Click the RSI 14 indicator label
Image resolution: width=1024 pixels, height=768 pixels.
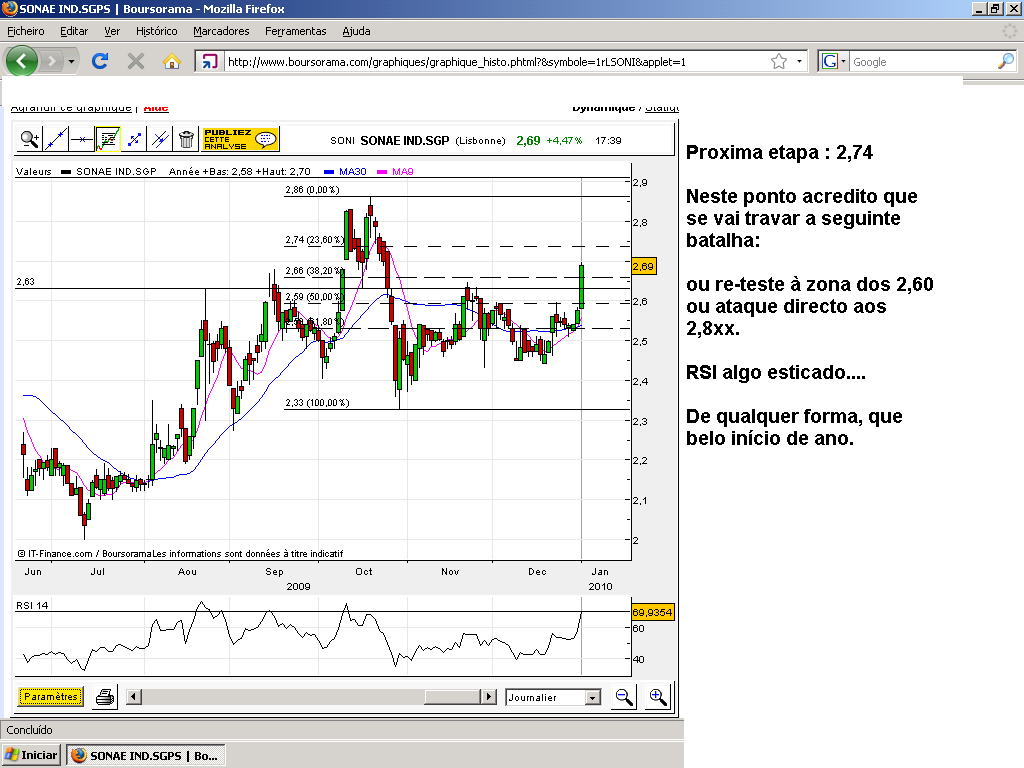pos(32,605)
